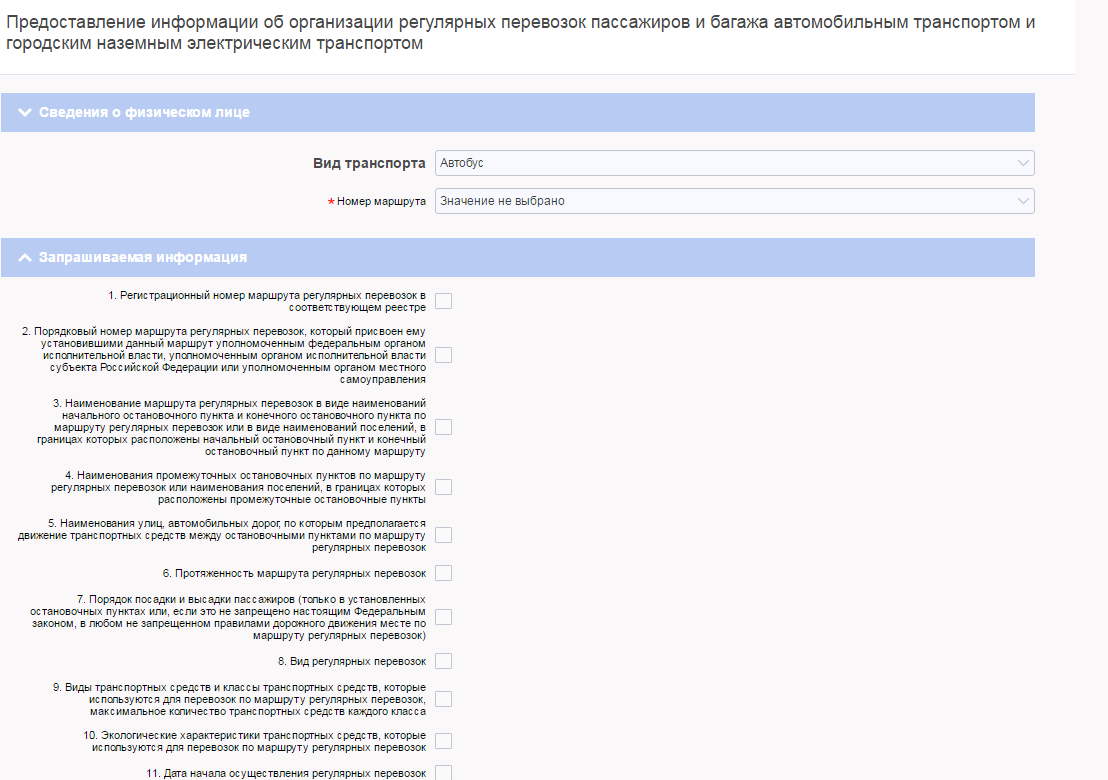Tick checkbox 11, Дата начала осуществления перевозок
Screen dimensions: 1108x780
pos(443,772)
